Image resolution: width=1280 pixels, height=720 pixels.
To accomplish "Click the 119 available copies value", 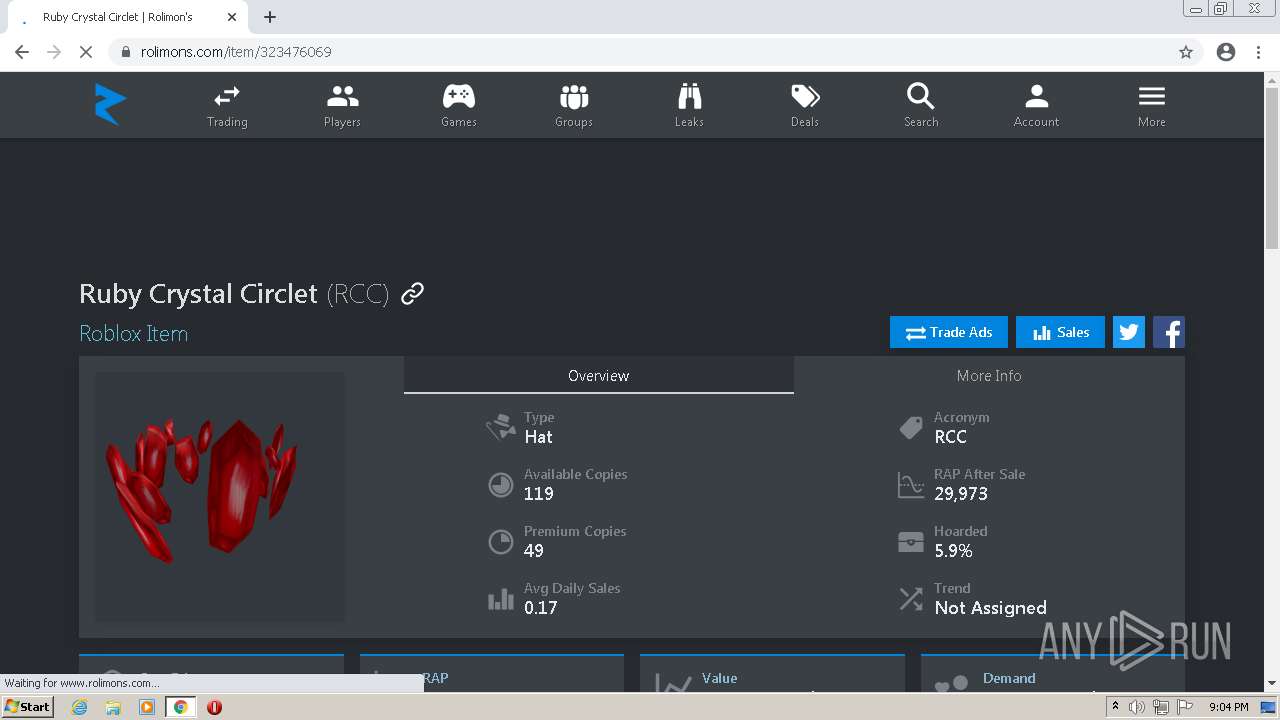I will pyautogui.click(x=539, y=494).
